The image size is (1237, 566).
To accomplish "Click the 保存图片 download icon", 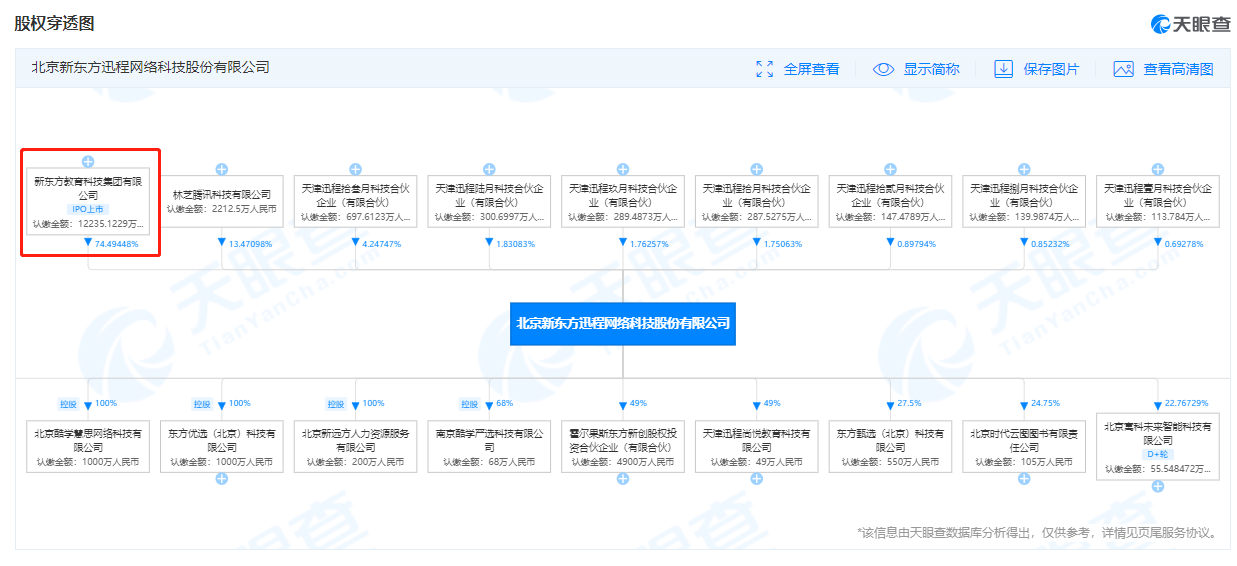I will tap(1003, 69).
